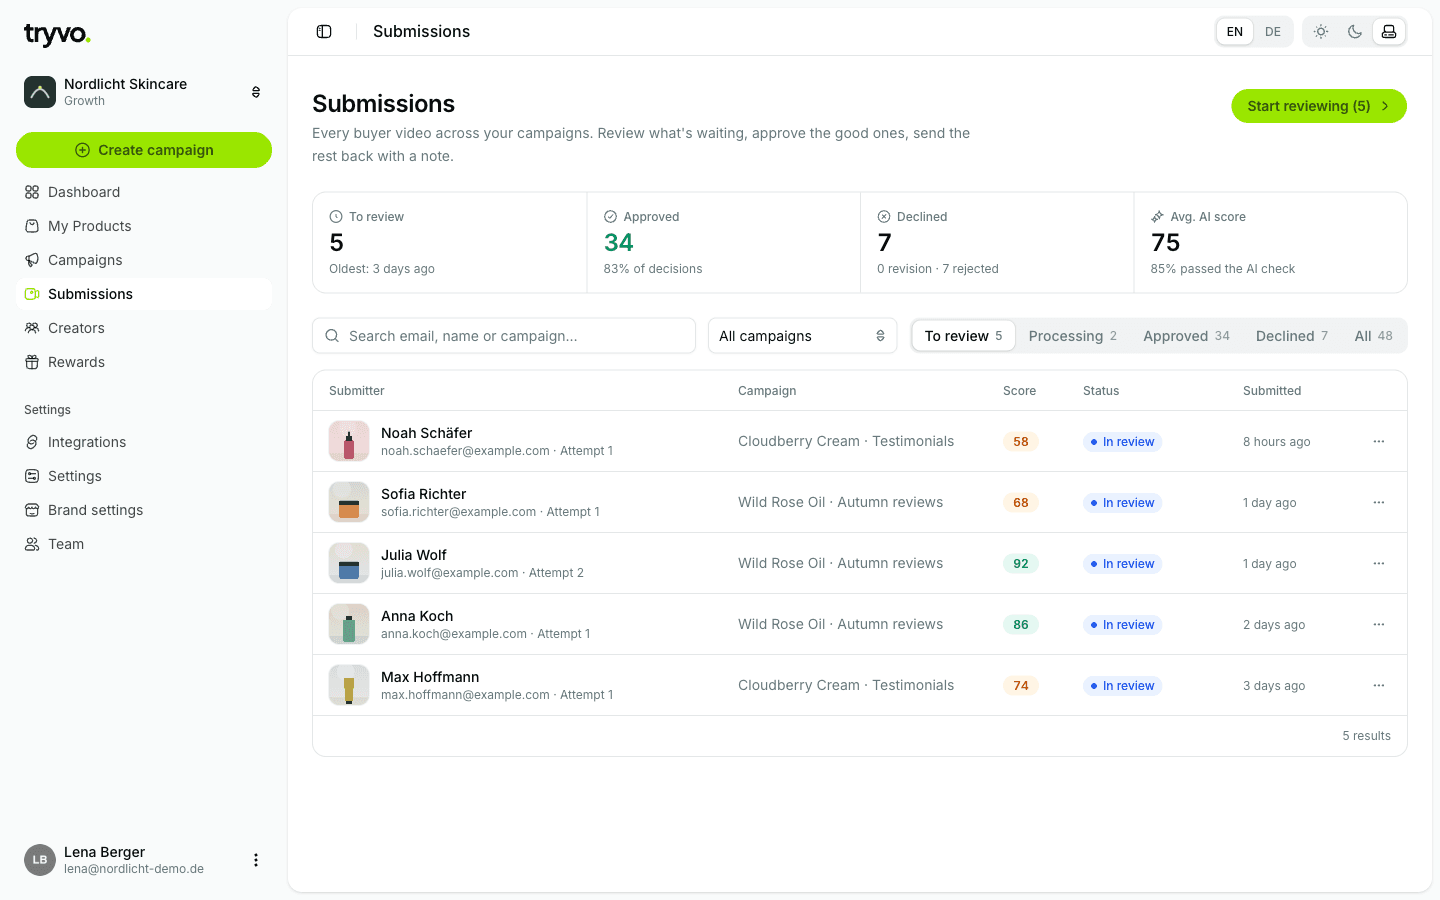Open the Settings page
This screenshot has width=1440, height=900.
144,476
